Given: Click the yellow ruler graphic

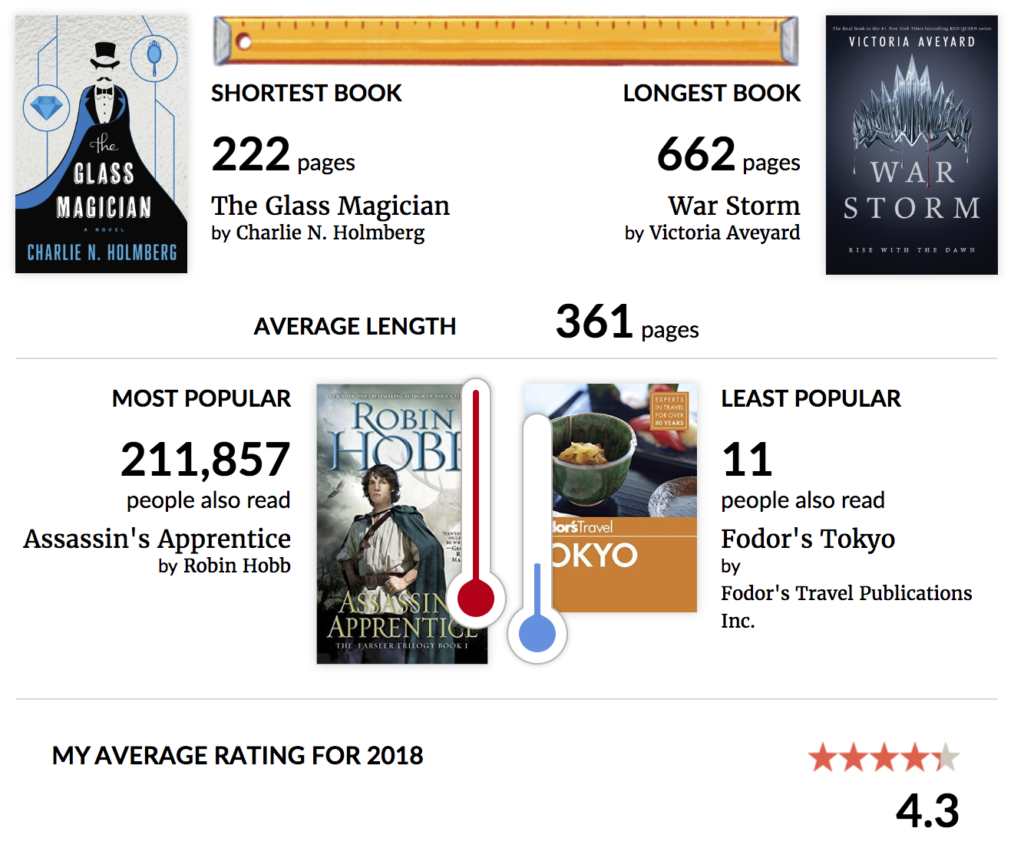Looking at the screenshot, I should (506, 41).
